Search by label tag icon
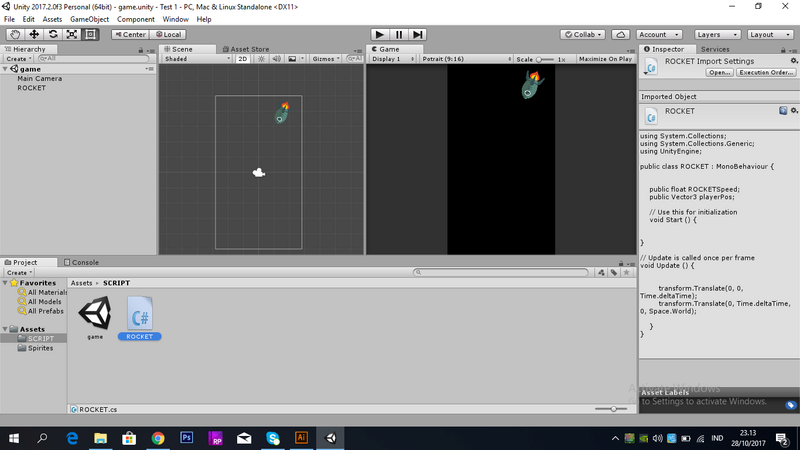 point(614,272)
